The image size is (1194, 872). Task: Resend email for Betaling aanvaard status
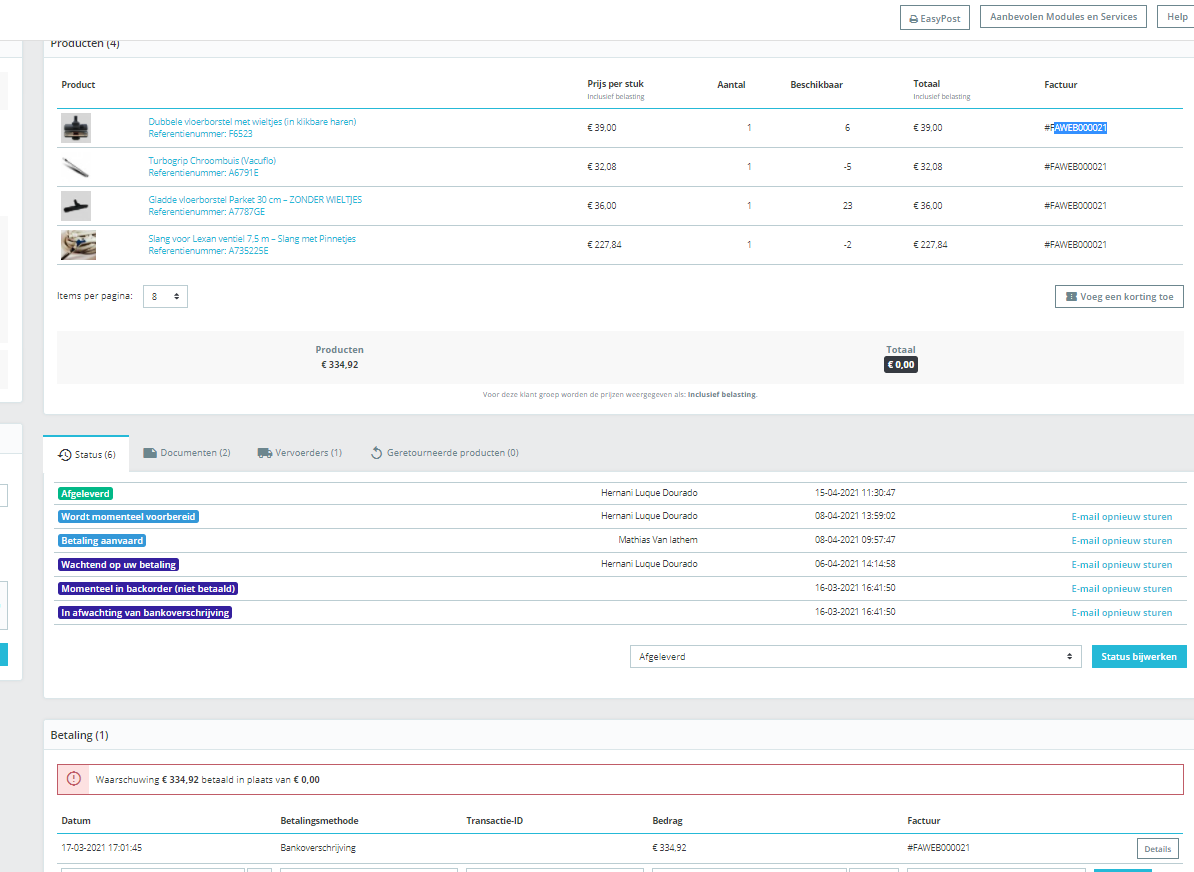tap(1121, 541)
